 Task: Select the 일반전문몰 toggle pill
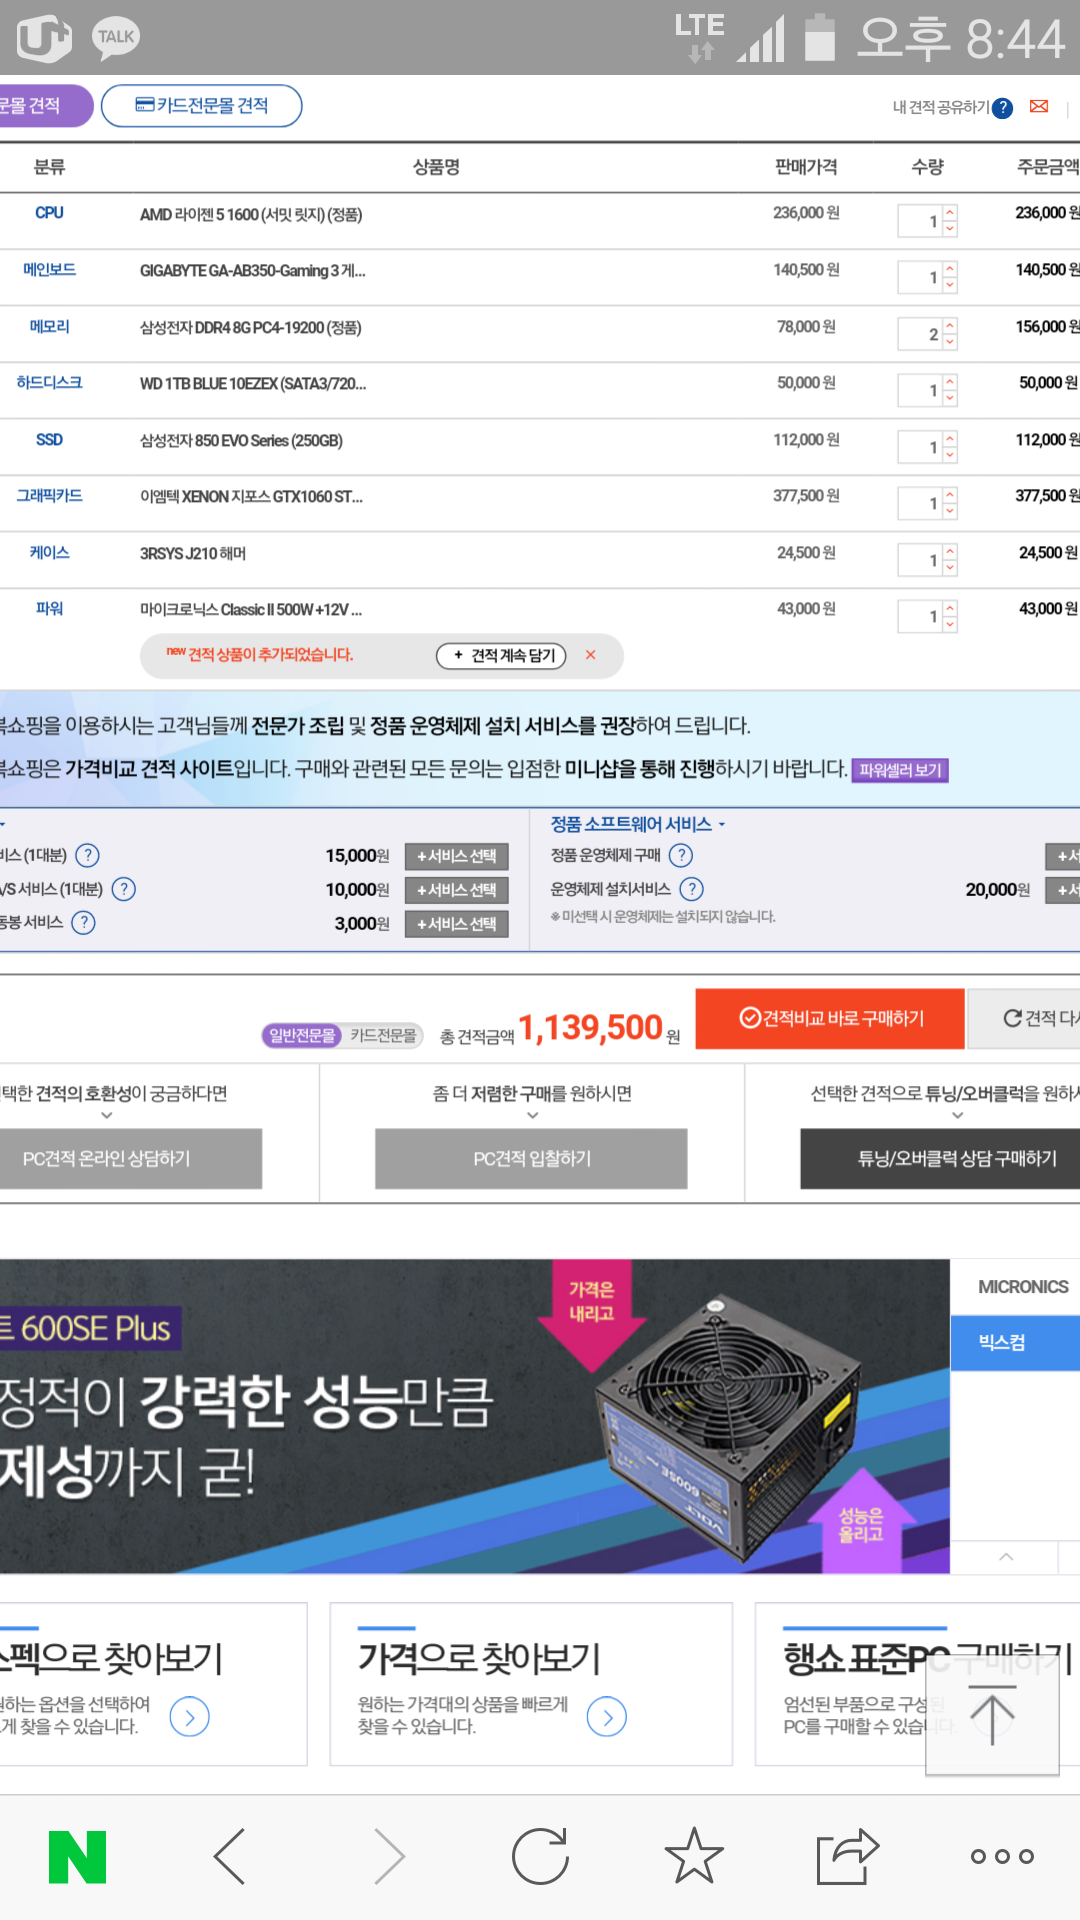point(302,1035)
